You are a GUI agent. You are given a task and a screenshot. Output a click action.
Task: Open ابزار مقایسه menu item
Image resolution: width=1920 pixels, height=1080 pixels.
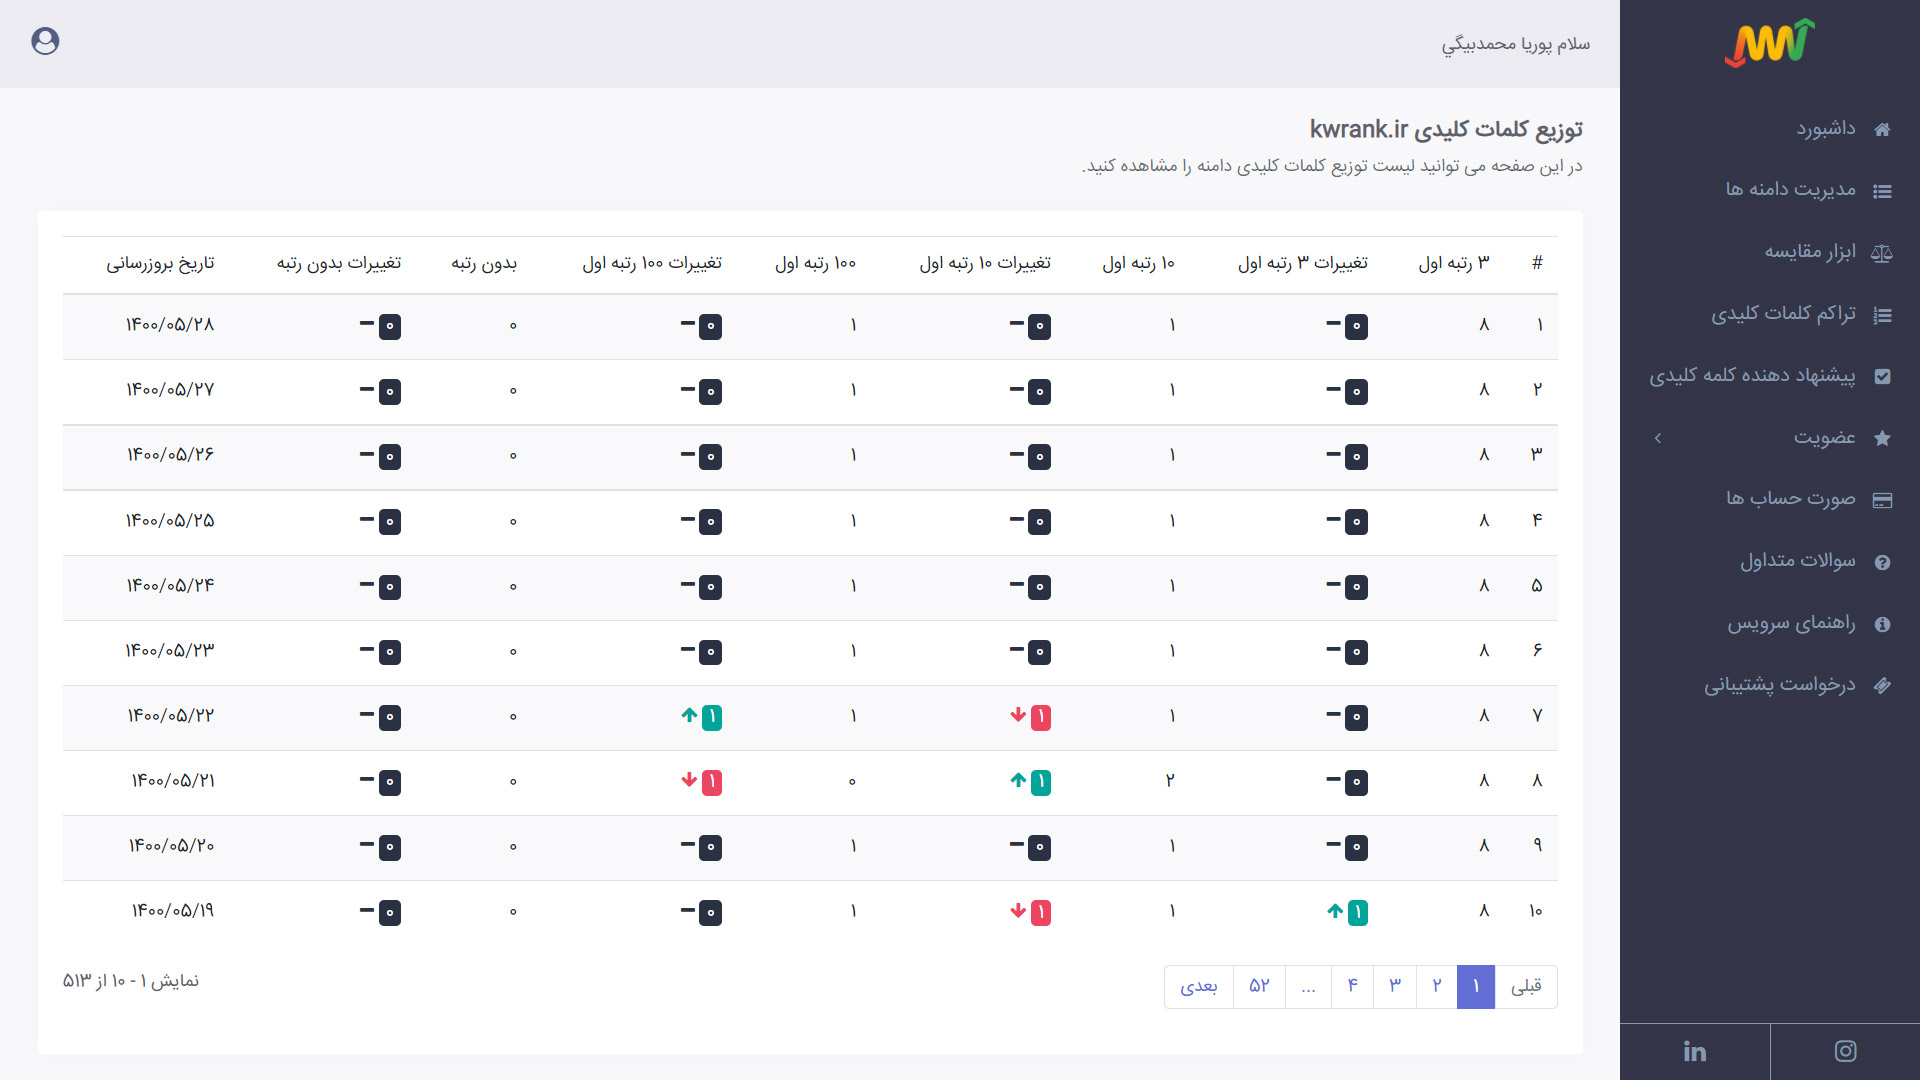point(1770,252)
